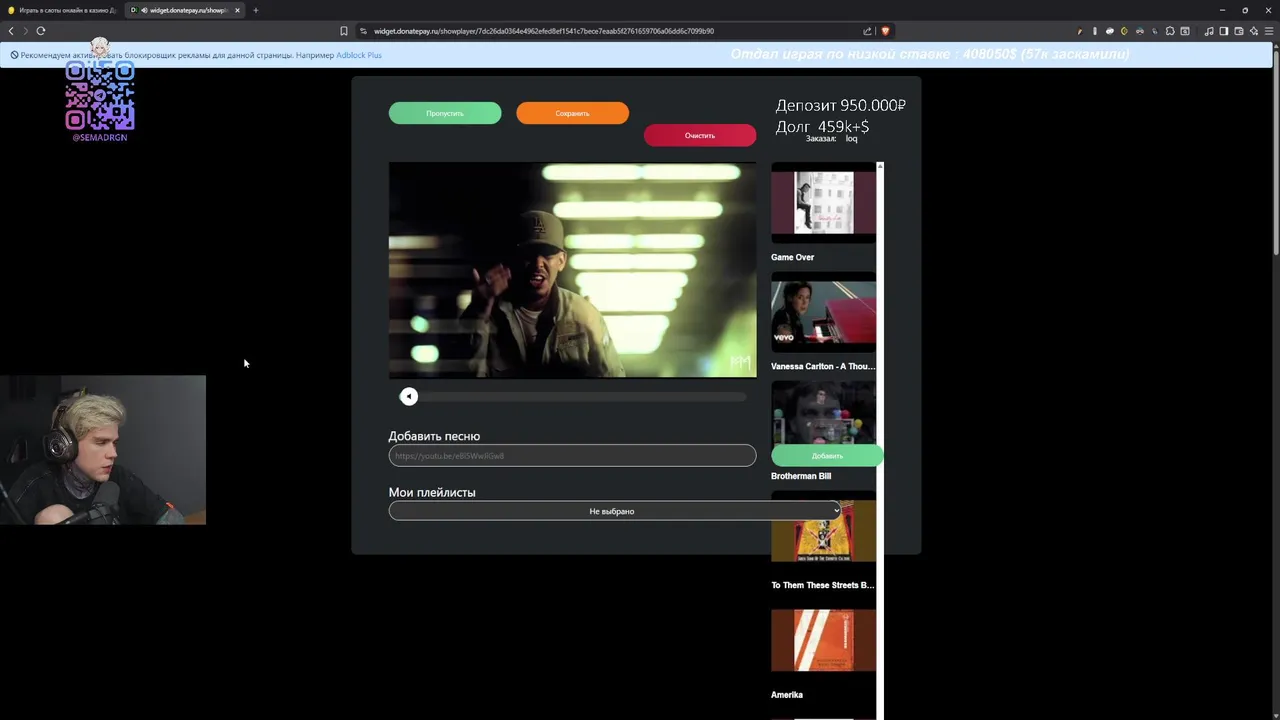Click the playlist scrollbar up arrow
1280x720 pixels.
pyautogui.click(x=880, y=166)
